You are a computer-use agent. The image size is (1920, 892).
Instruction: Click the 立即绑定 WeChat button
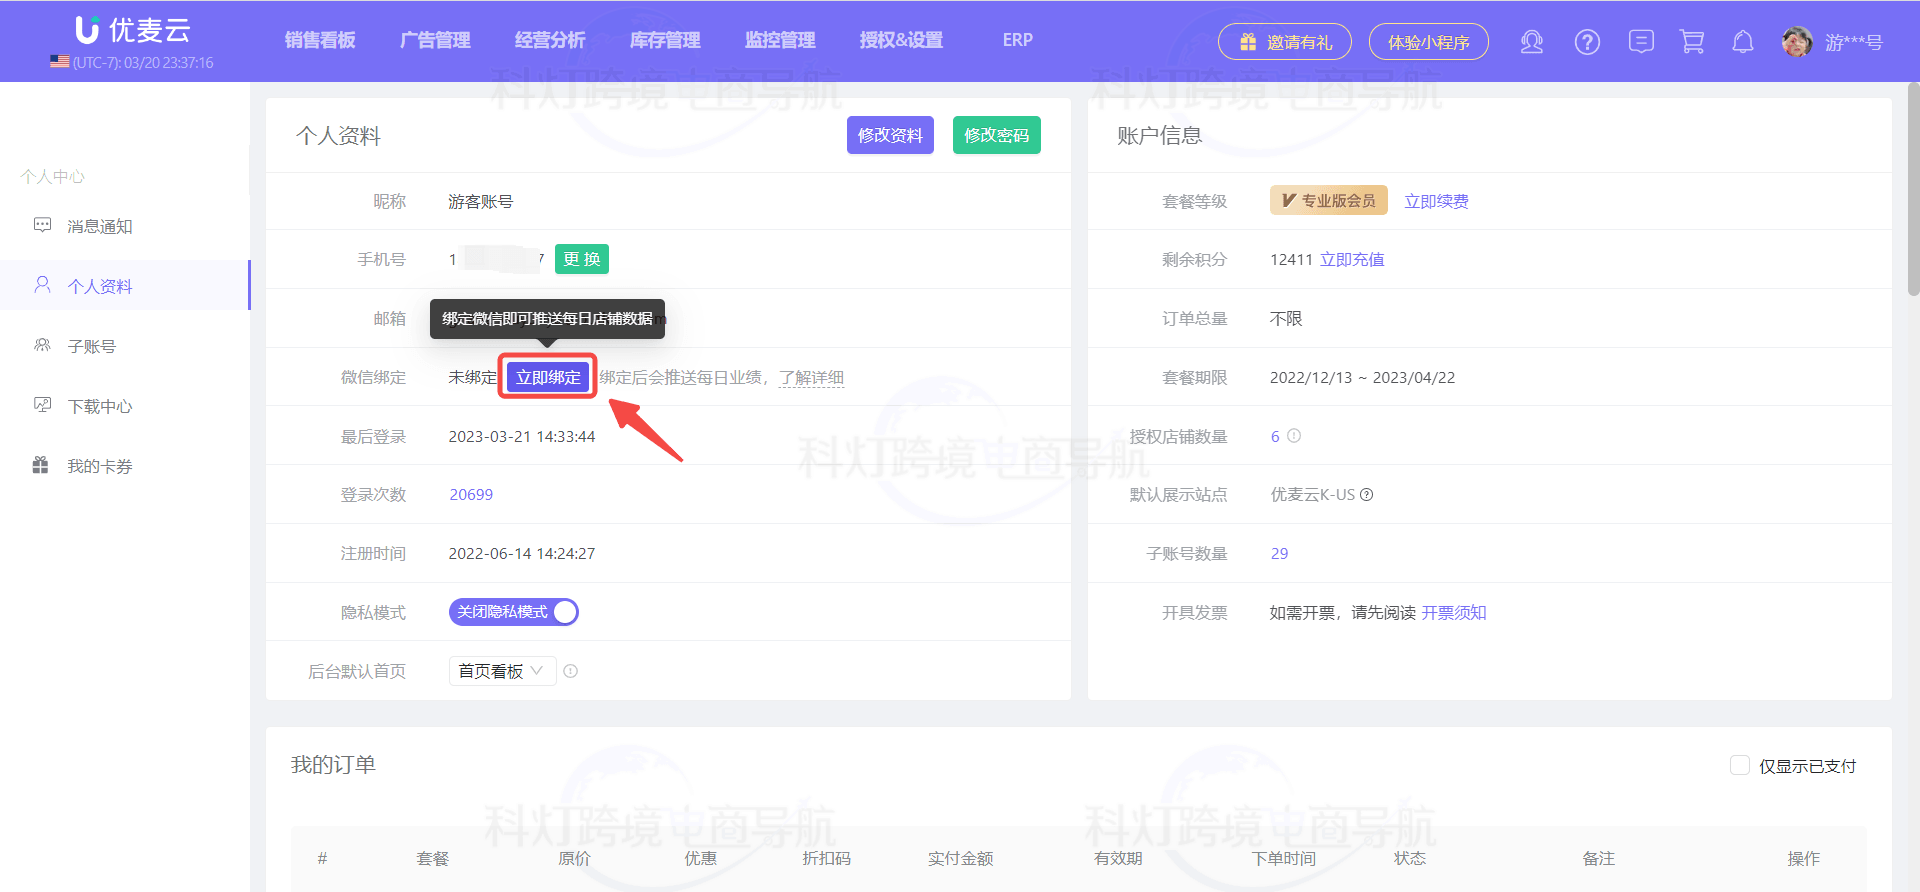(x=548, y=377)
